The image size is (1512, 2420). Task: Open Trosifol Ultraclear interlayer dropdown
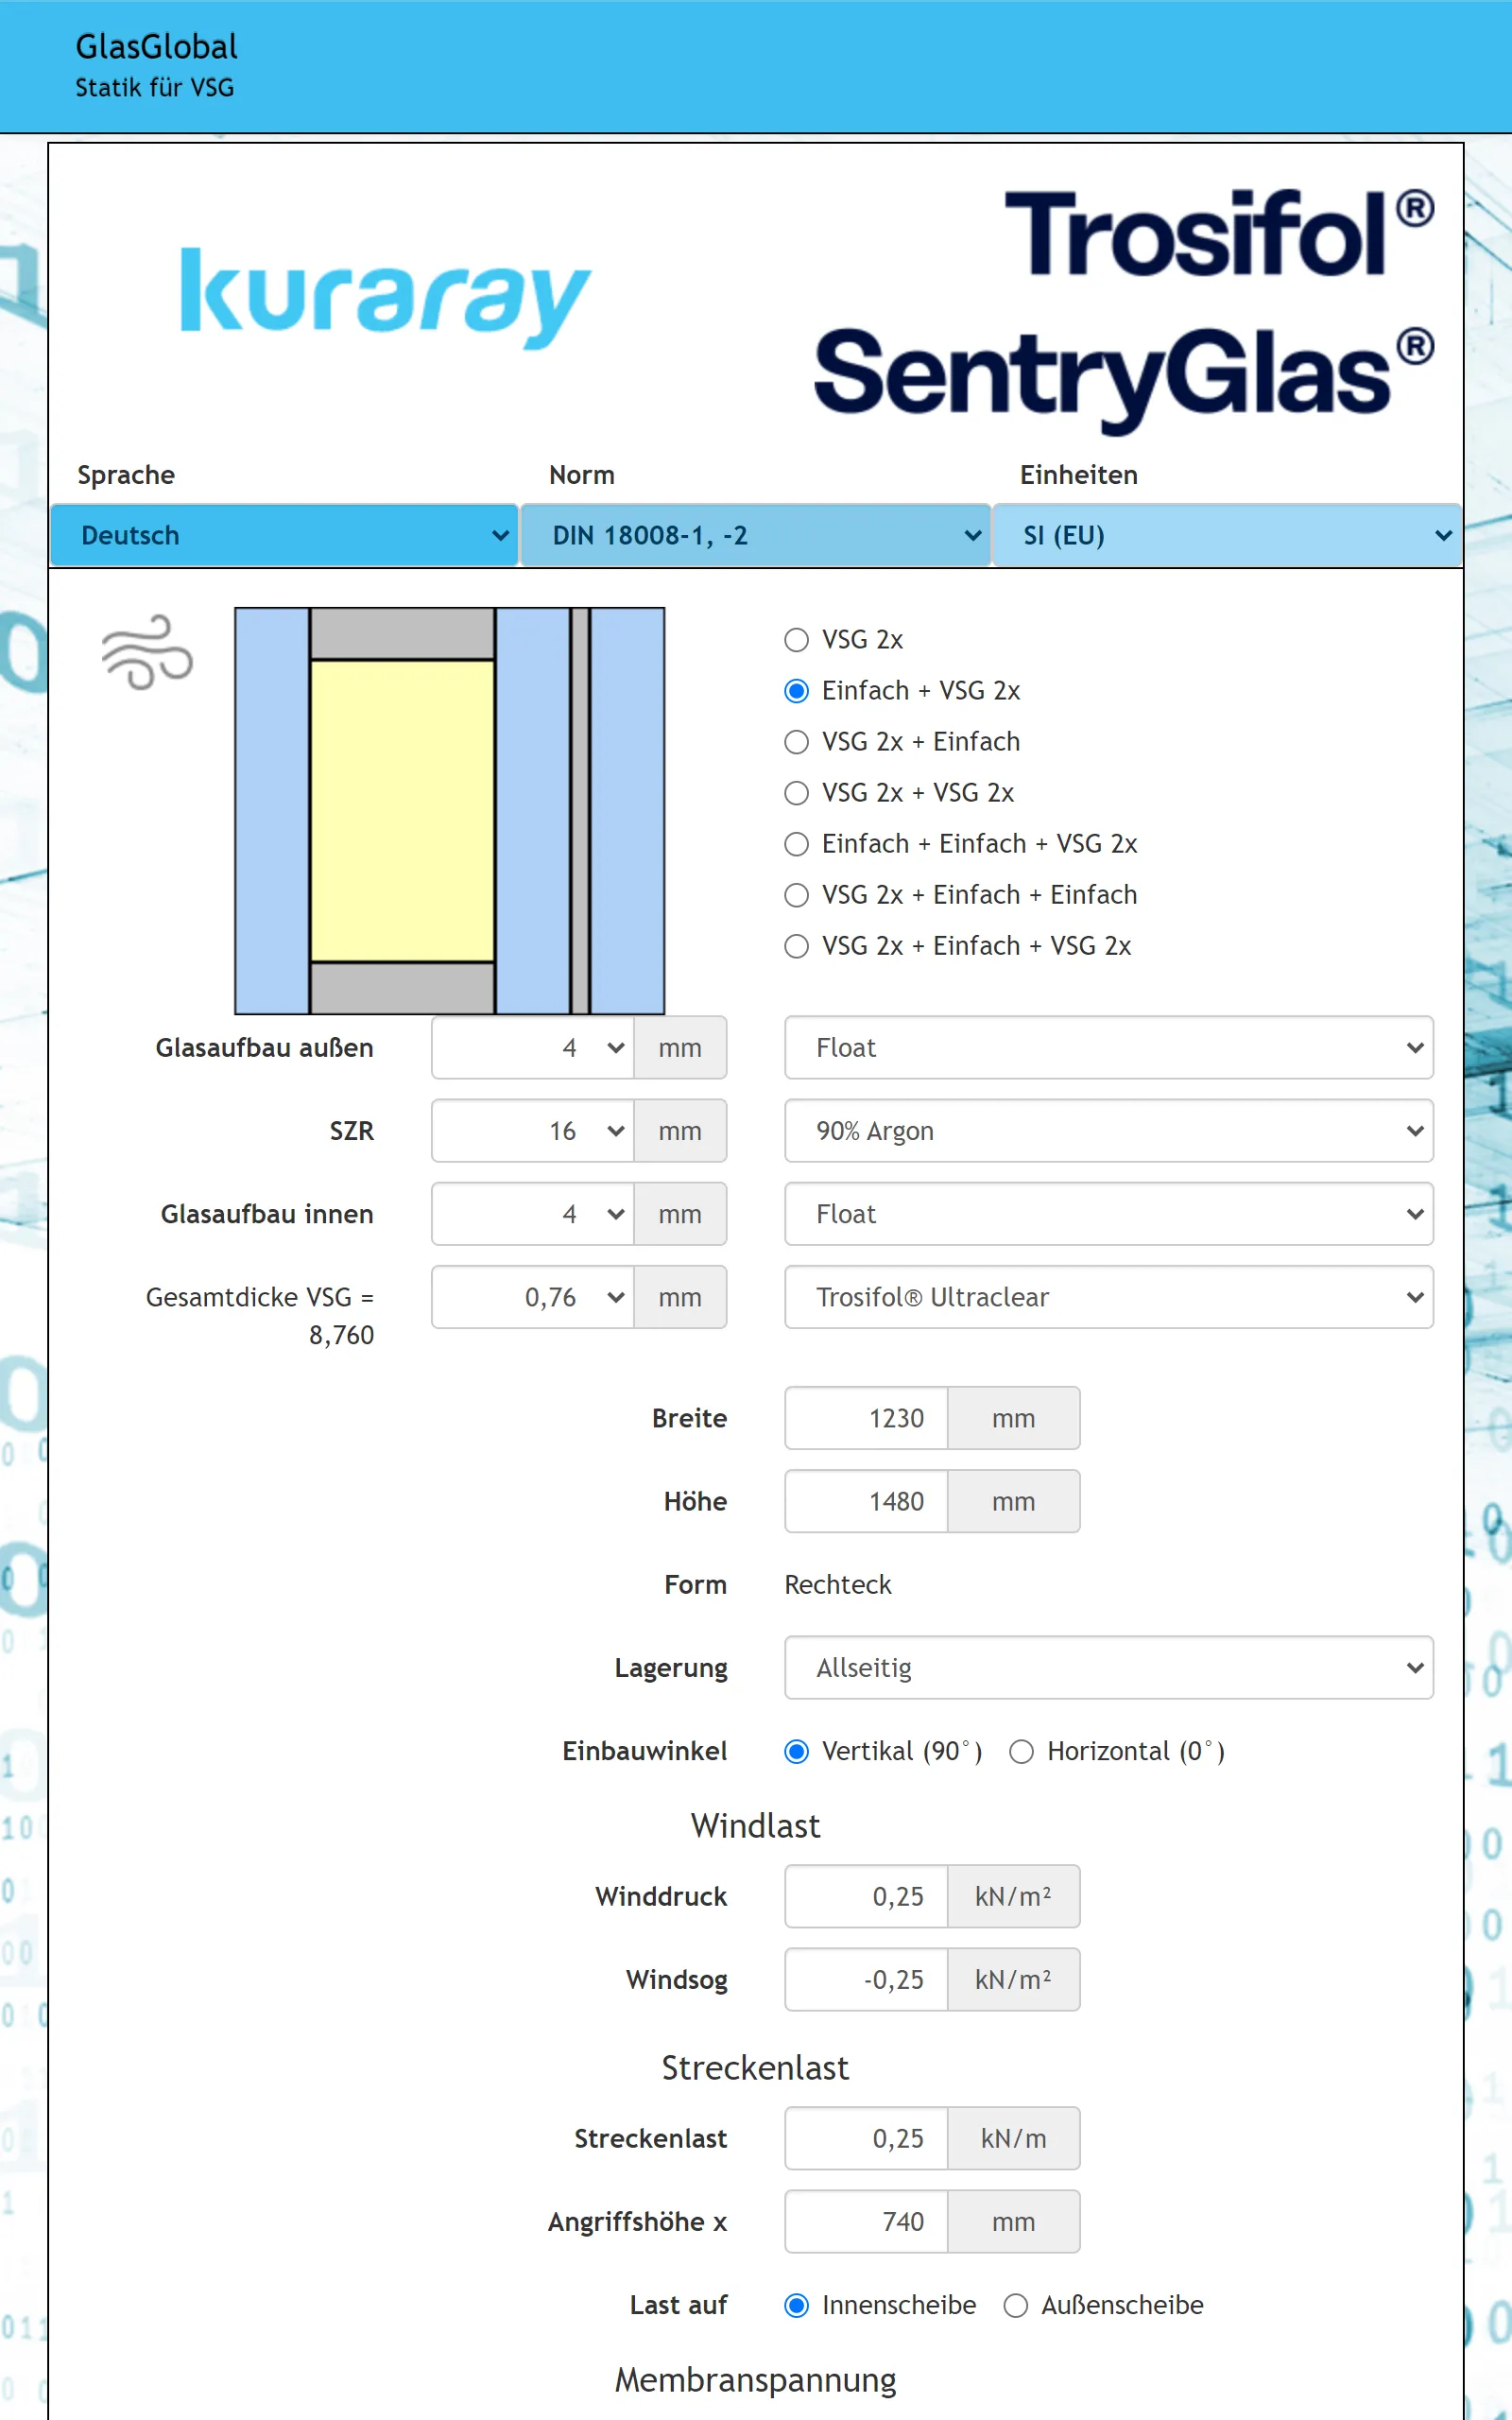tap(1108, 1296)
